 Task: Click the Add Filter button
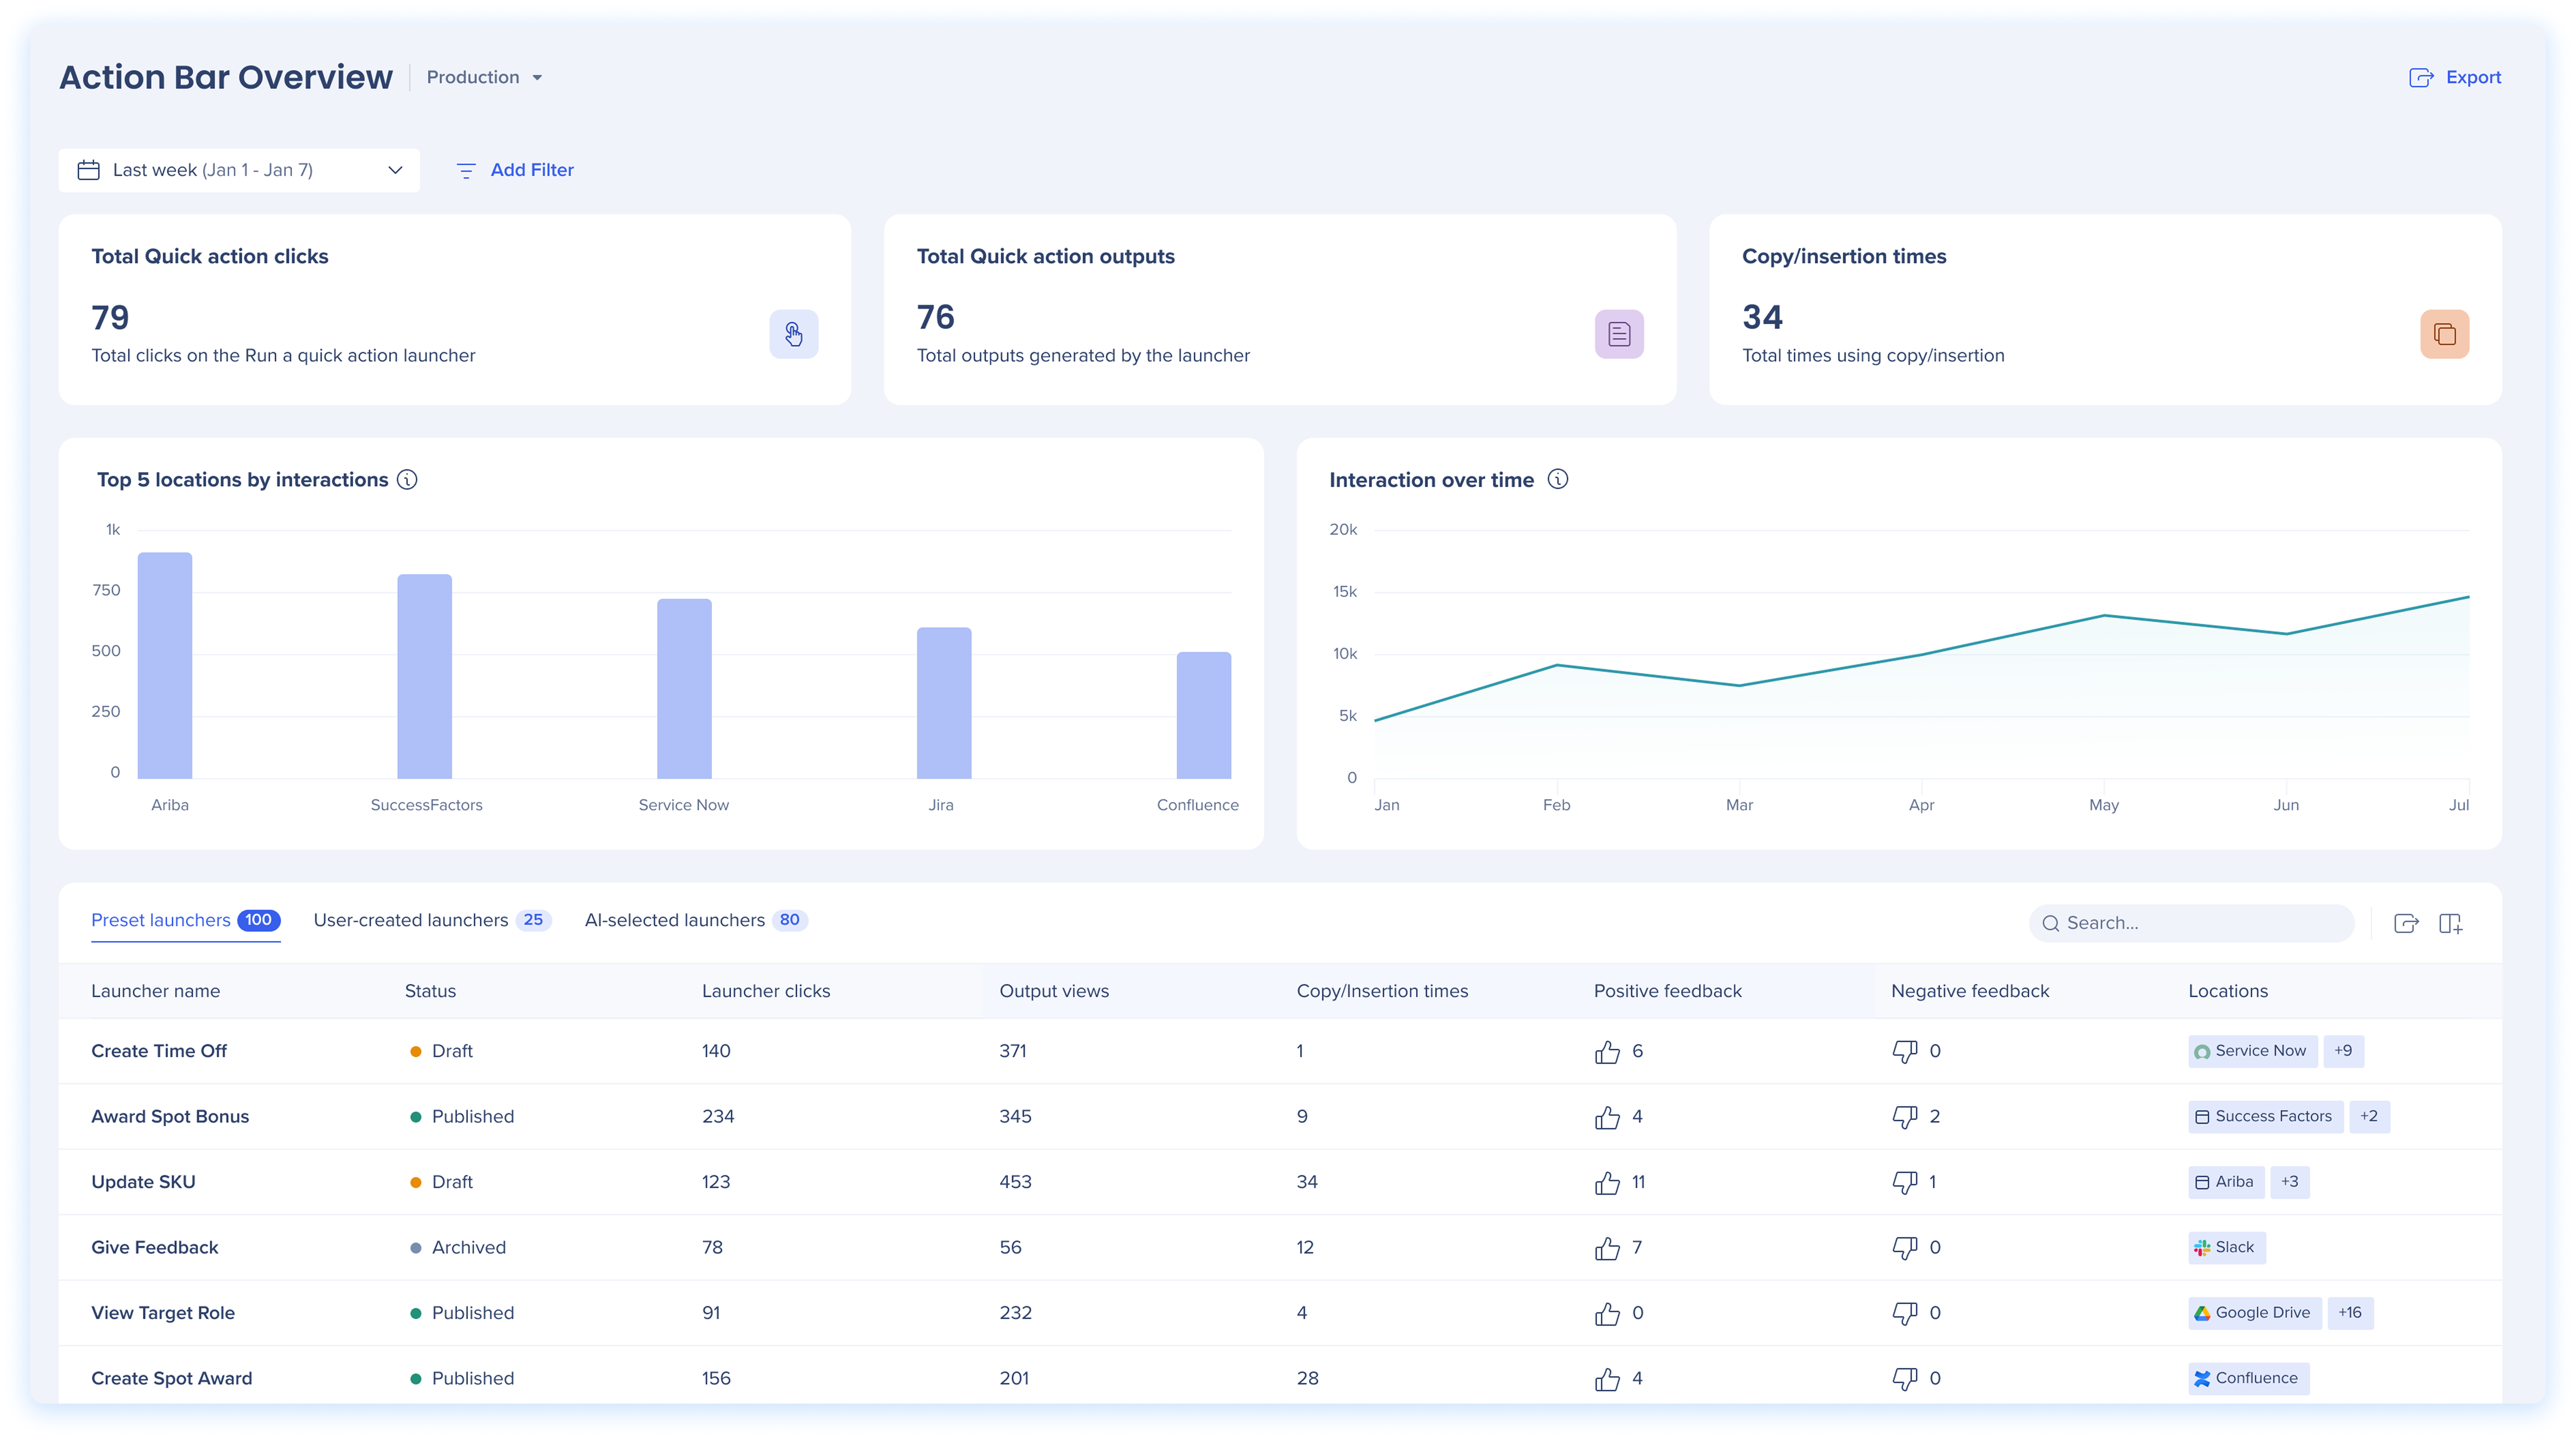(x=515, y=170)
